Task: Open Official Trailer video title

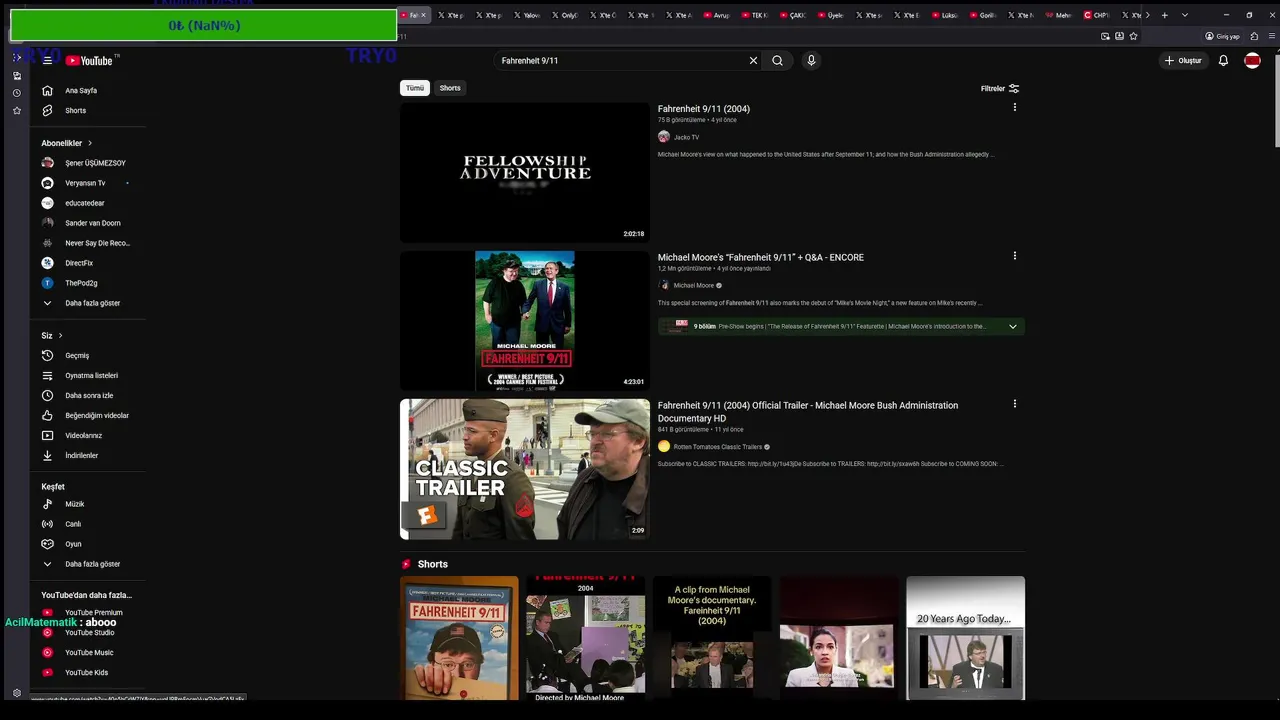Action: click(x=808, y=412)
